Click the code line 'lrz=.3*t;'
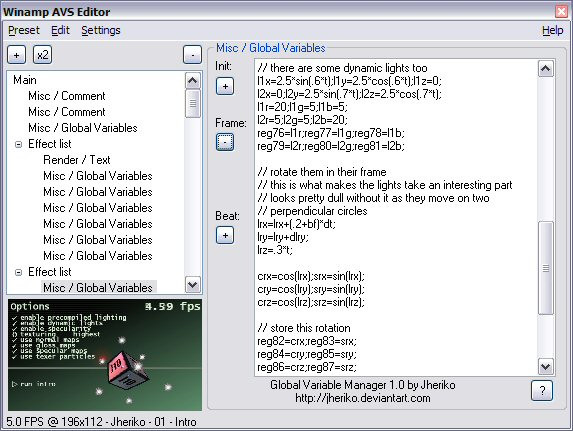This screenshot has height=431, width=573. pyautogui.click(x=275, y=250)
